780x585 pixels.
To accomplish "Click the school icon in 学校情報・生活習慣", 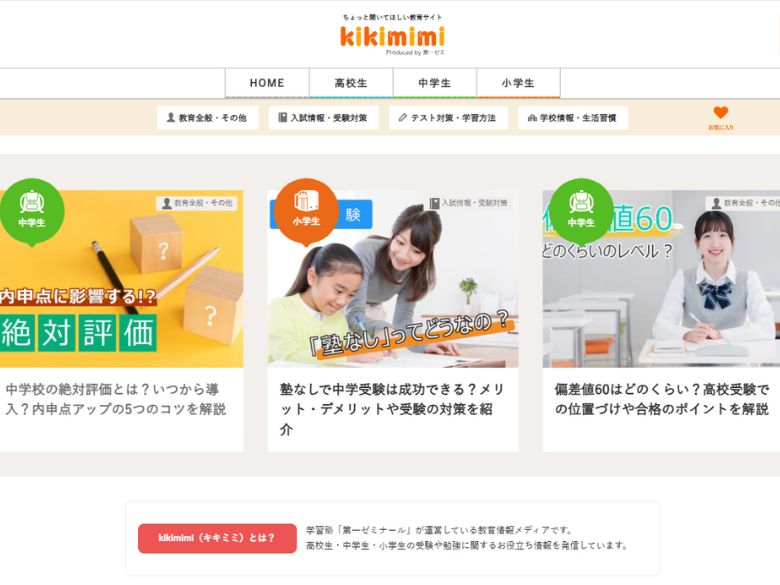I will [532, 118].
